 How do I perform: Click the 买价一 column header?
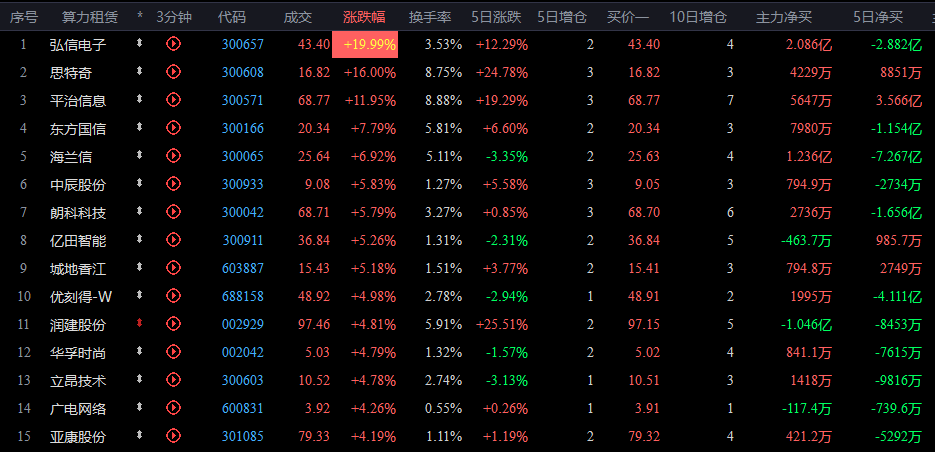pyautogui.click(x=628, y=18)
